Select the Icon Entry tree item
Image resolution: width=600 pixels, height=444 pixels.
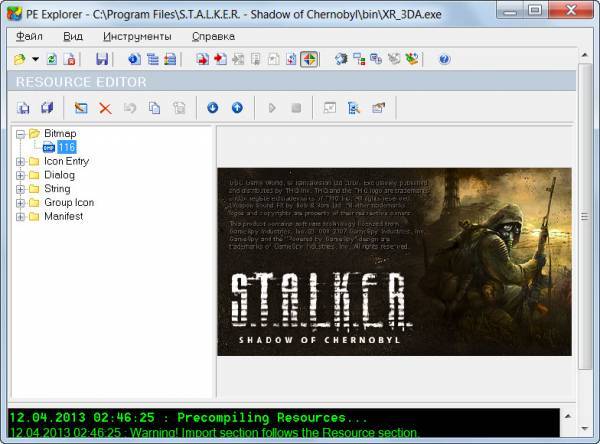[x=67, y=161]
